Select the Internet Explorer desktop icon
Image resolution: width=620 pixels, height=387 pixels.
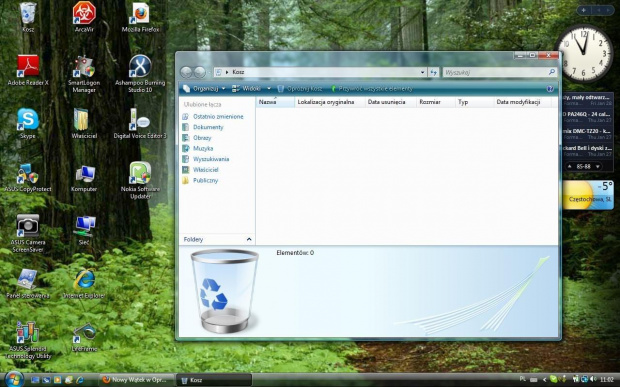(x=84, y=283)
